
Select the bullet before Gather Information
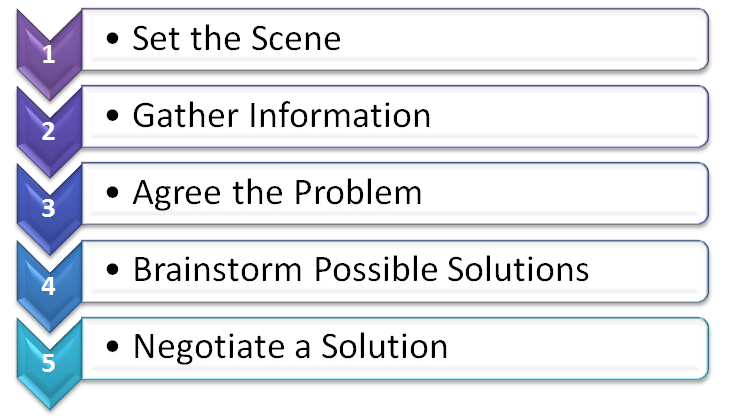click(x=112, y=116)
